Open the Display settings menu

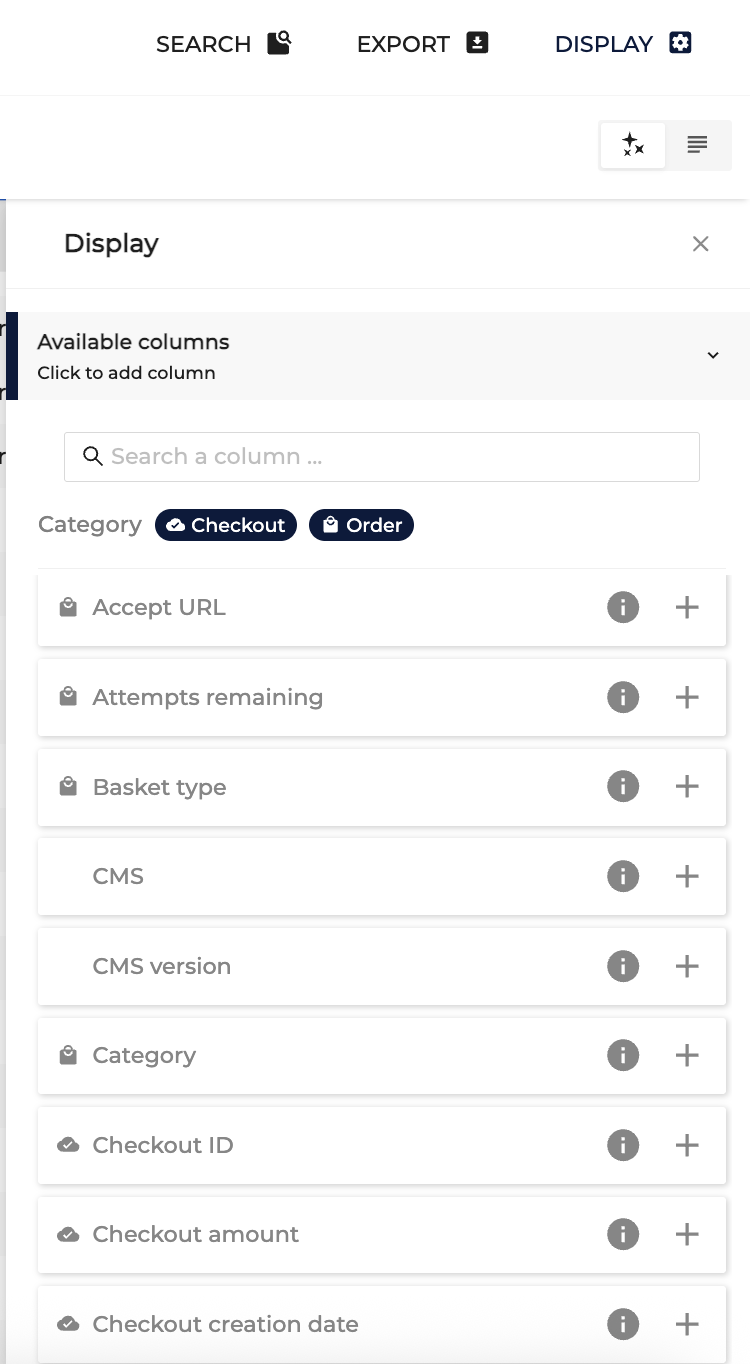pos(623,44)
